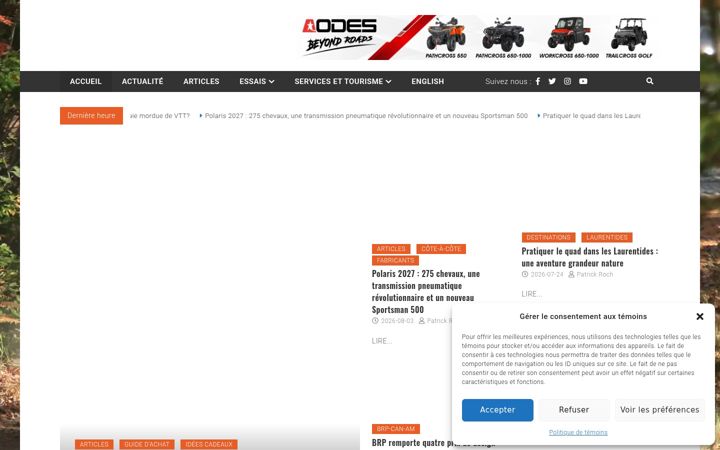
Task: Click the Dernière heure label
Action: [x=91, y=116]
